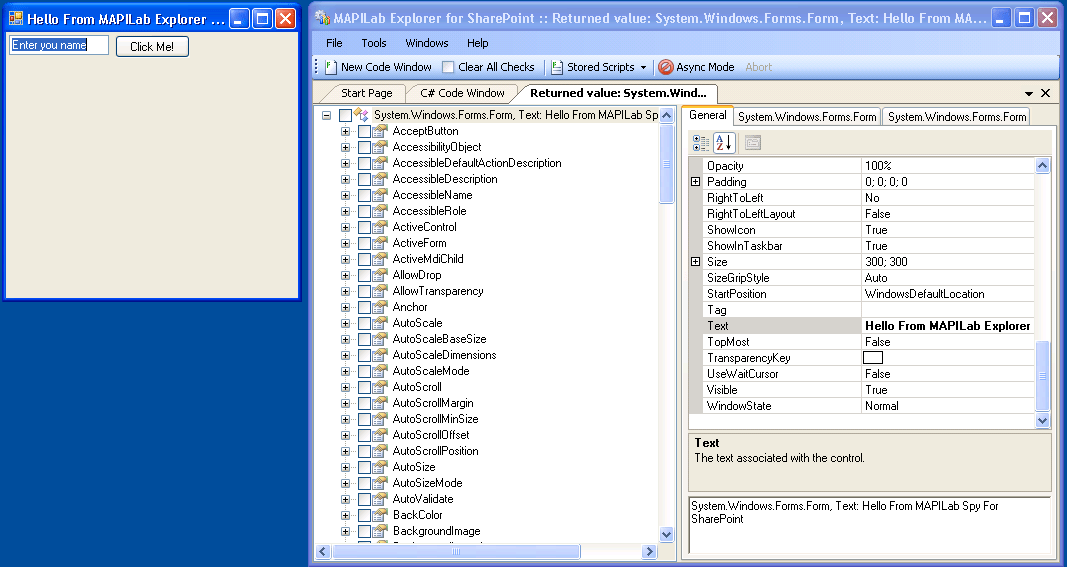Click the AllowDrop property icon

380,275
